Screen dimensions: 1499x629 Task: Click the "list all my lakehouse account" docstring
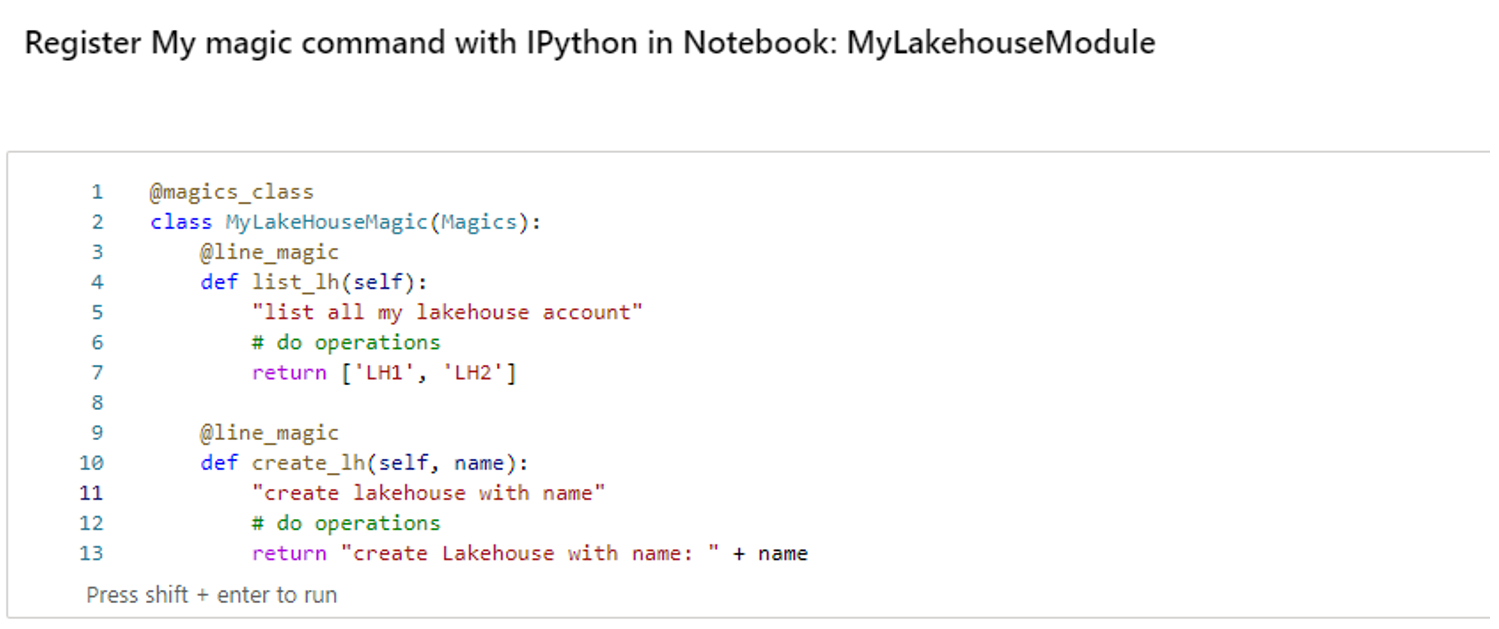447,312
